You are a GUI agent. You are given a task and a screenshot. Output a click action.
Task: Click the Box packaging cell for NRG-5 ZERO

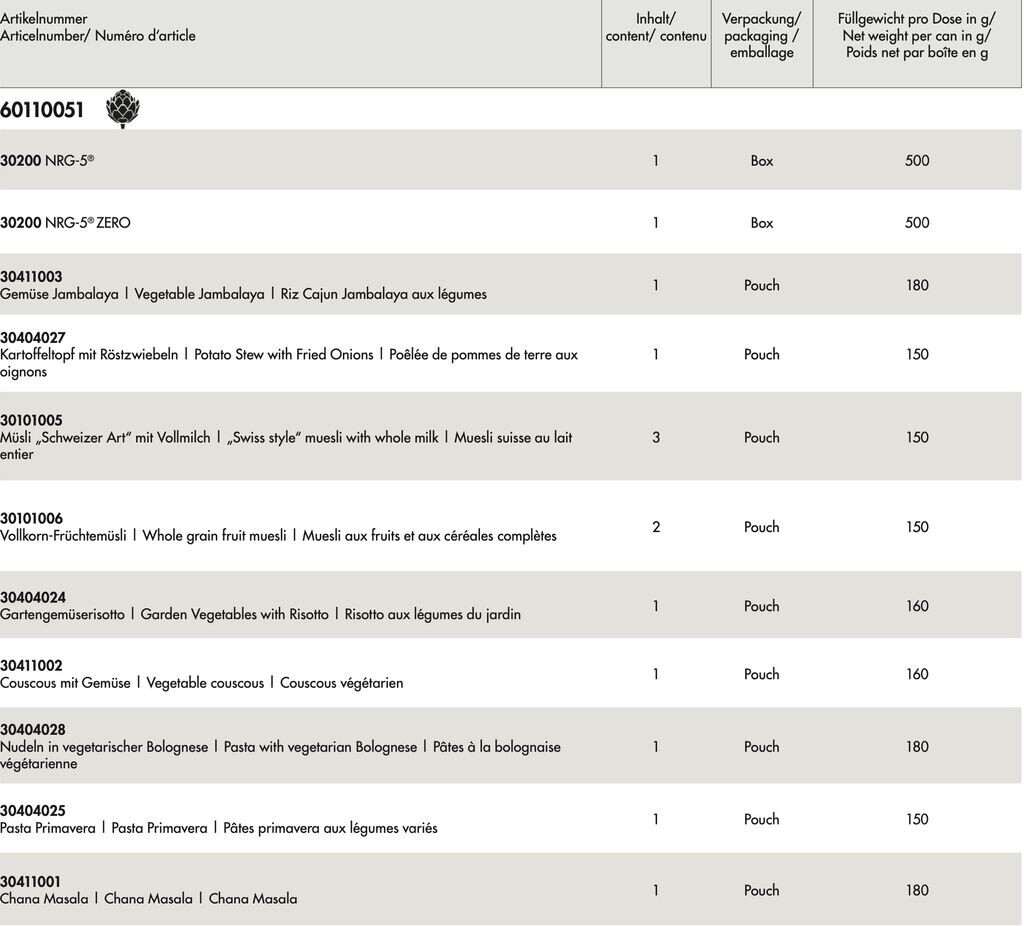[x=761, y=223]
